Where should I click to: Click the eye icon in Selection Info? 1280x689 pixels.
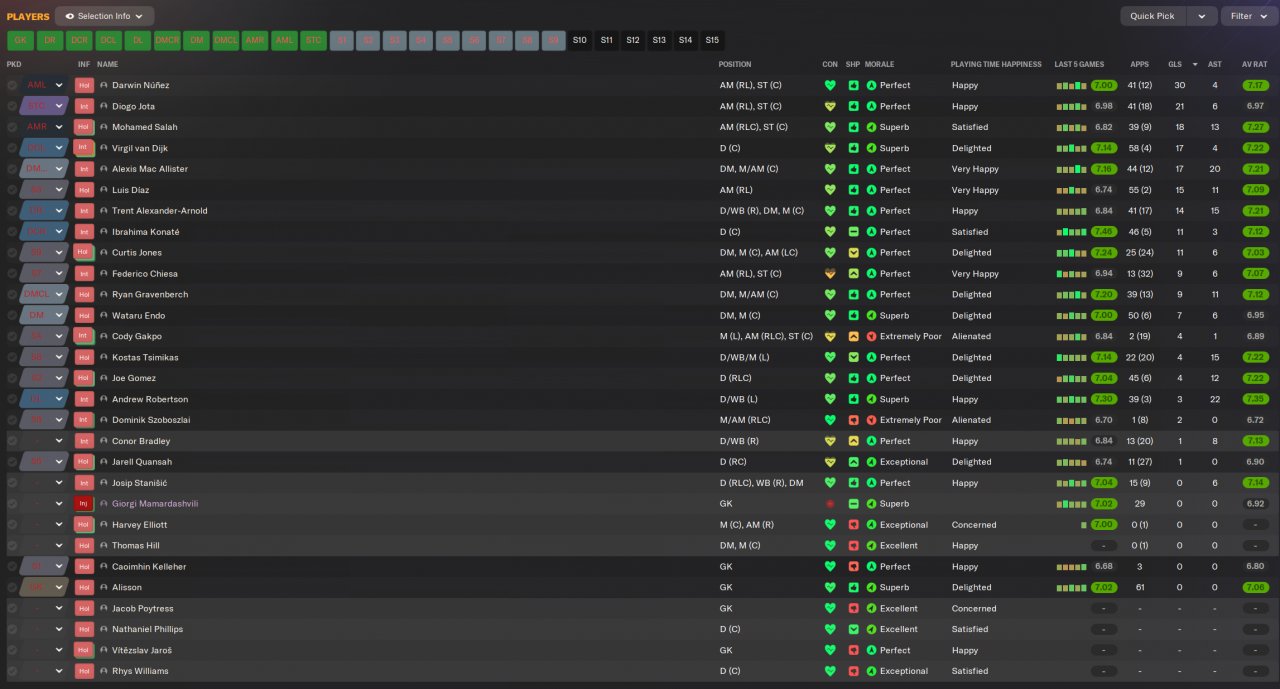[x=70, y=16]
